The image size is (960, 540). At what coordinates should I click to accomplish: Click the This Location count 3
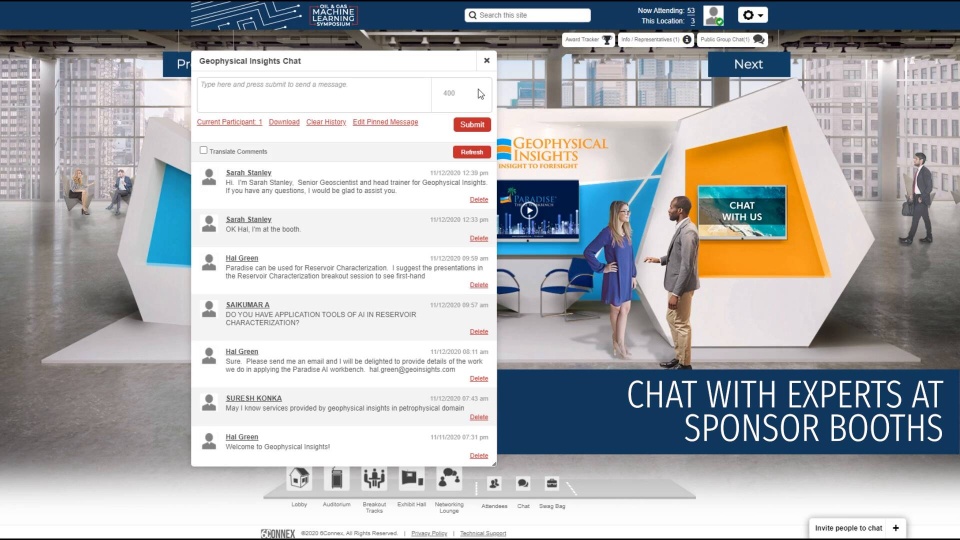[692, 21]
